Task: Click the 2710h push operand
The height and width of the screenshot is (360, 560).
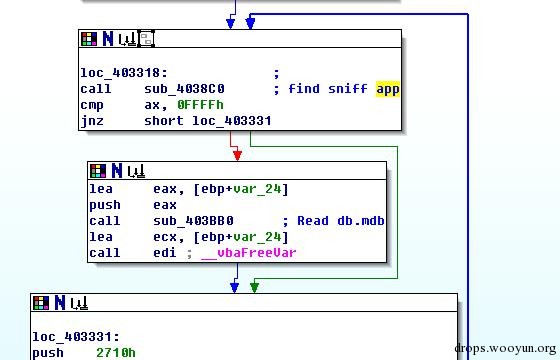Action: point(116,353)
